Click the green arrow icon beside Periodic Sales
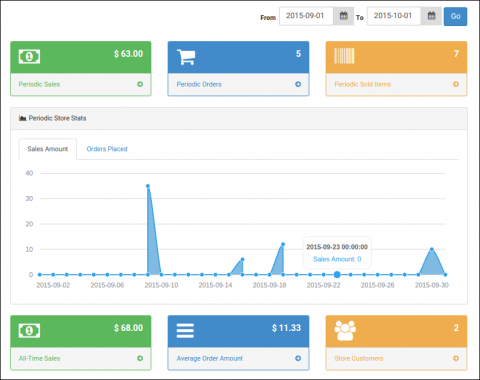 (x=140, y=84)
